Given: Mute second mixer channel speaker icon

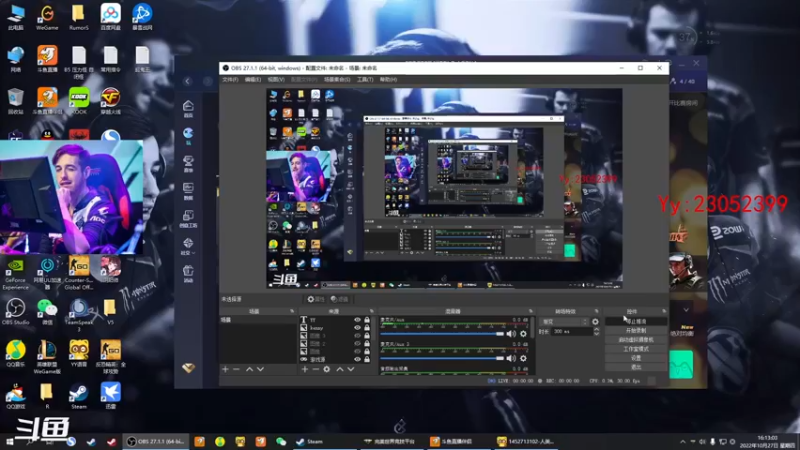Looking at the screenshot, I should 511,358.
